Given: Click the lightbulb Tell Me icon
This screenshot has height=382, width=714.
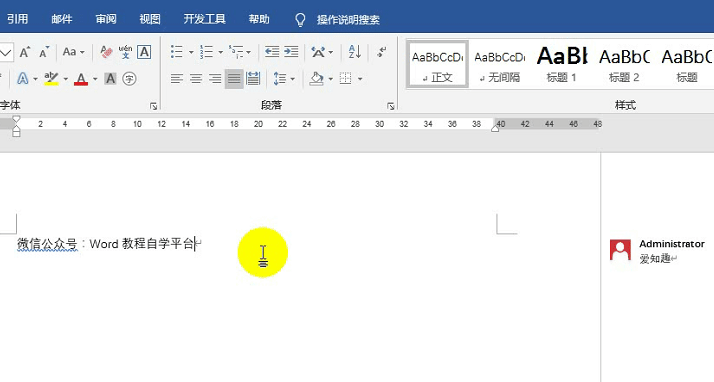Looking at the screenshot, I should coord(300,20).
